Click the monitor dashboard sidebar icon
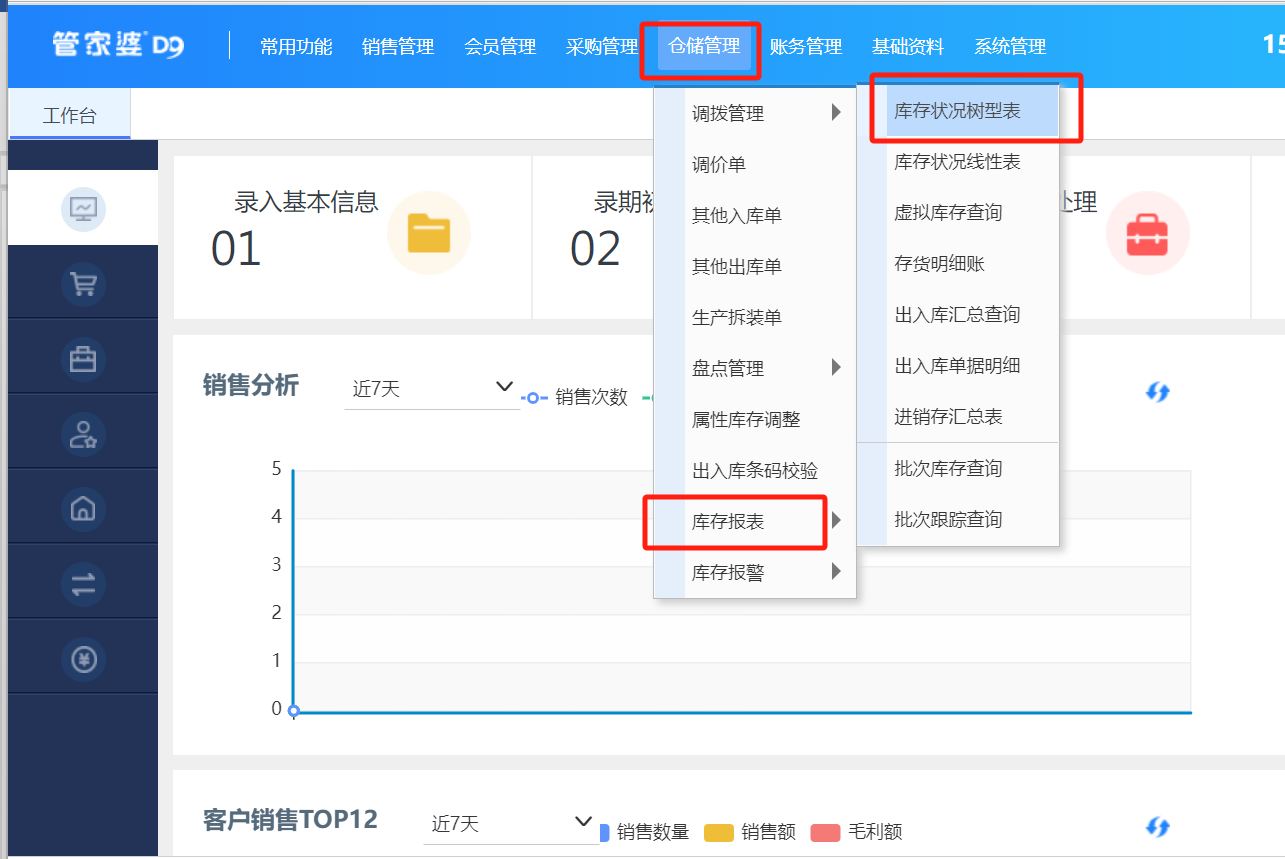This screenshot has width=1285, height=859. pyautogui.click(x=83, y=208)
